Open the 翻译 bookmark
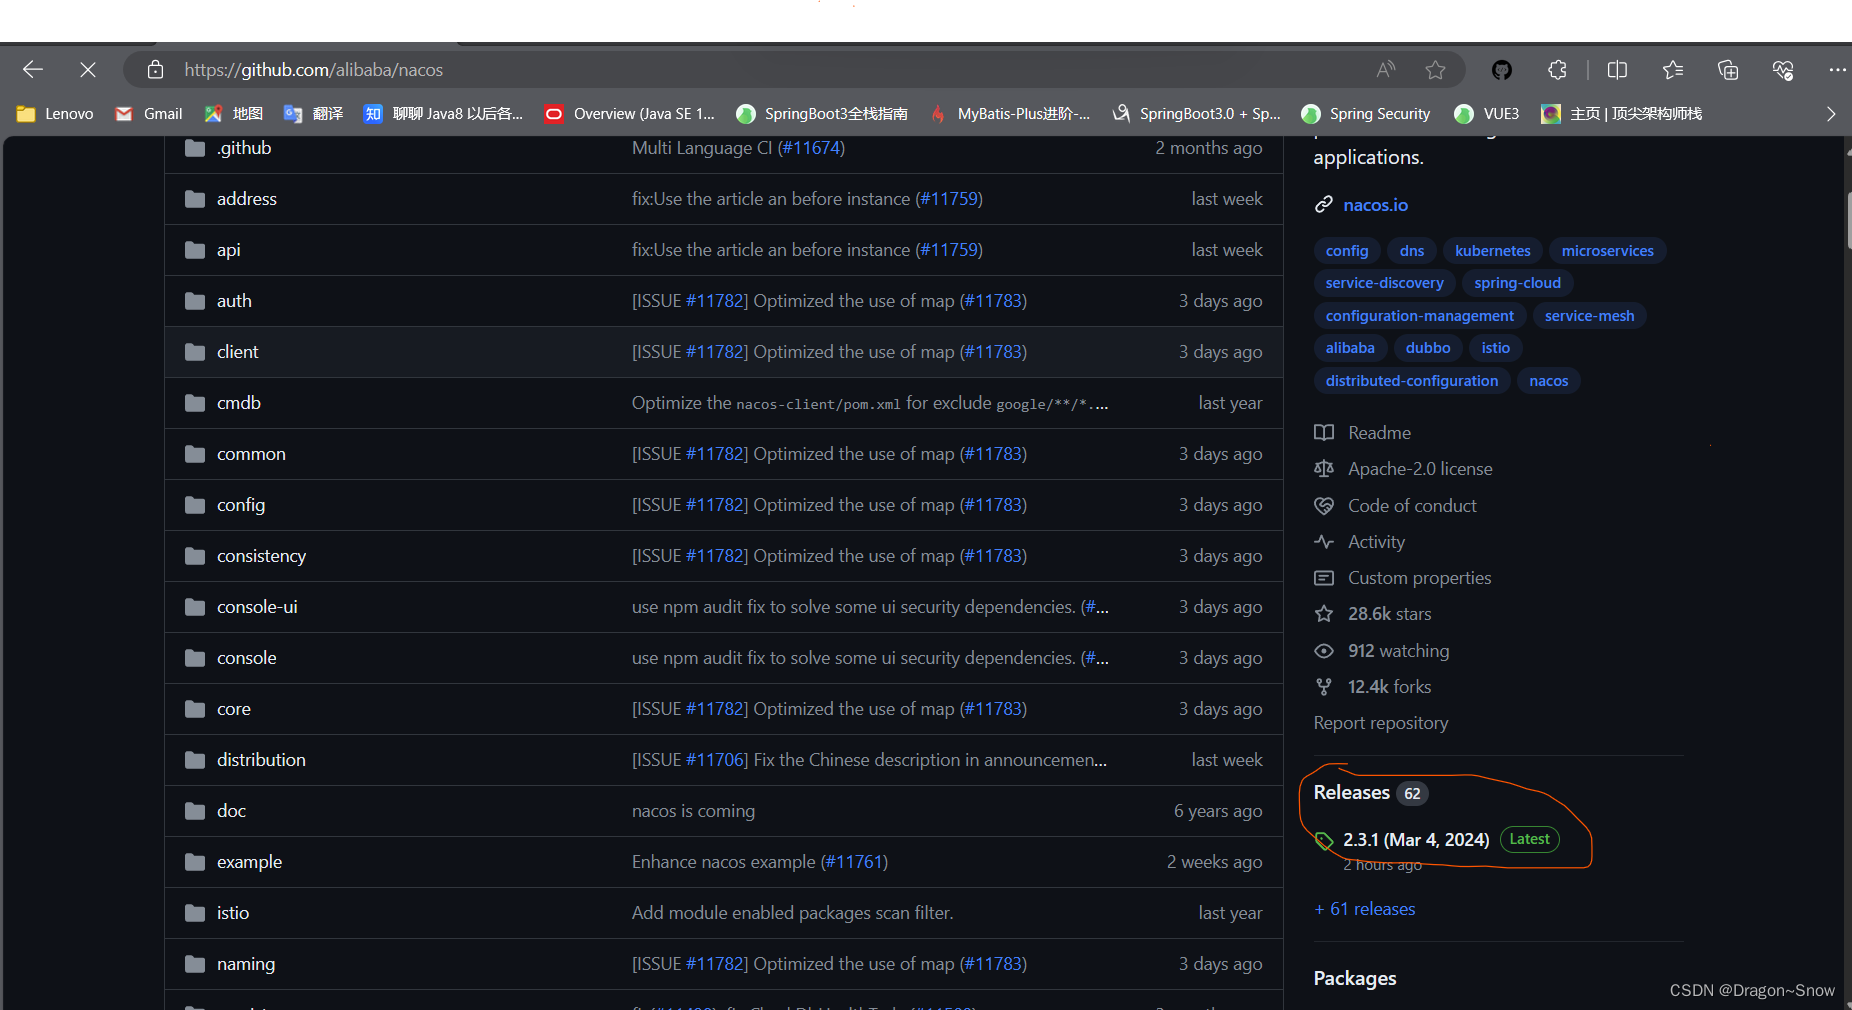1852x1010 pixels. [x=313, y=114]
